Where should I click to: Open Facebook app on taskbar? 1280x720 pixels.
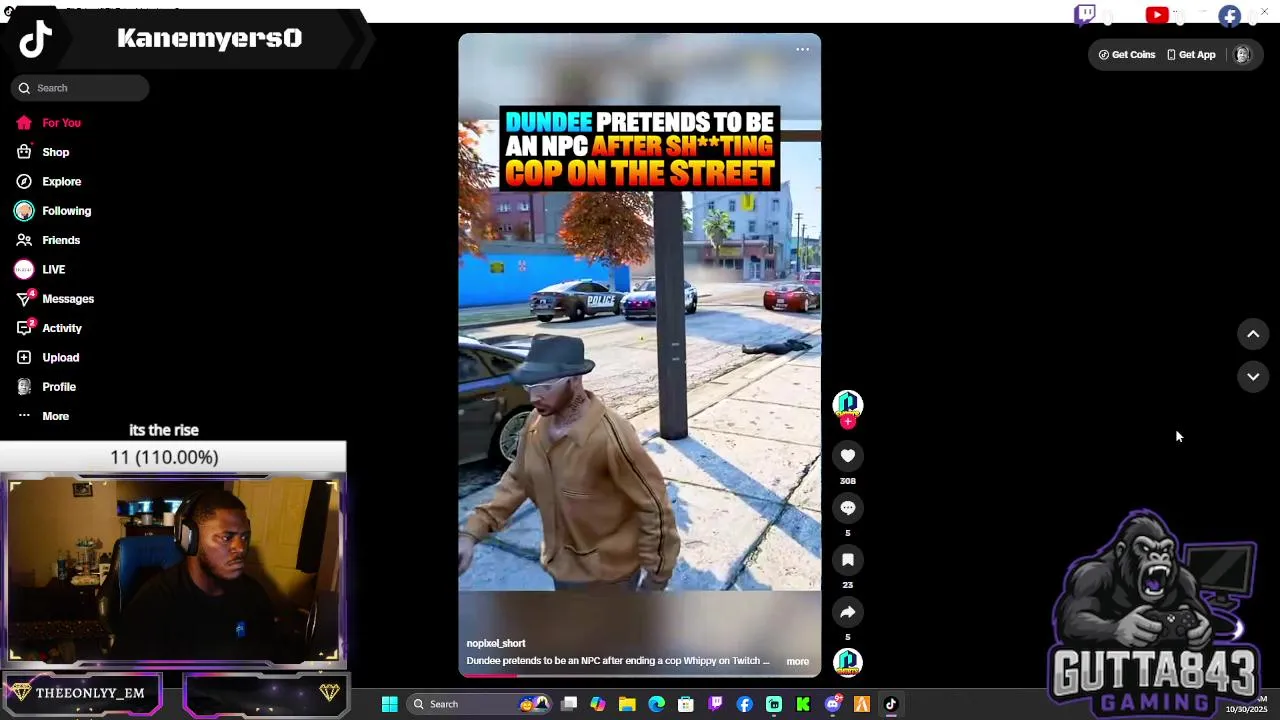coord(745,704)
